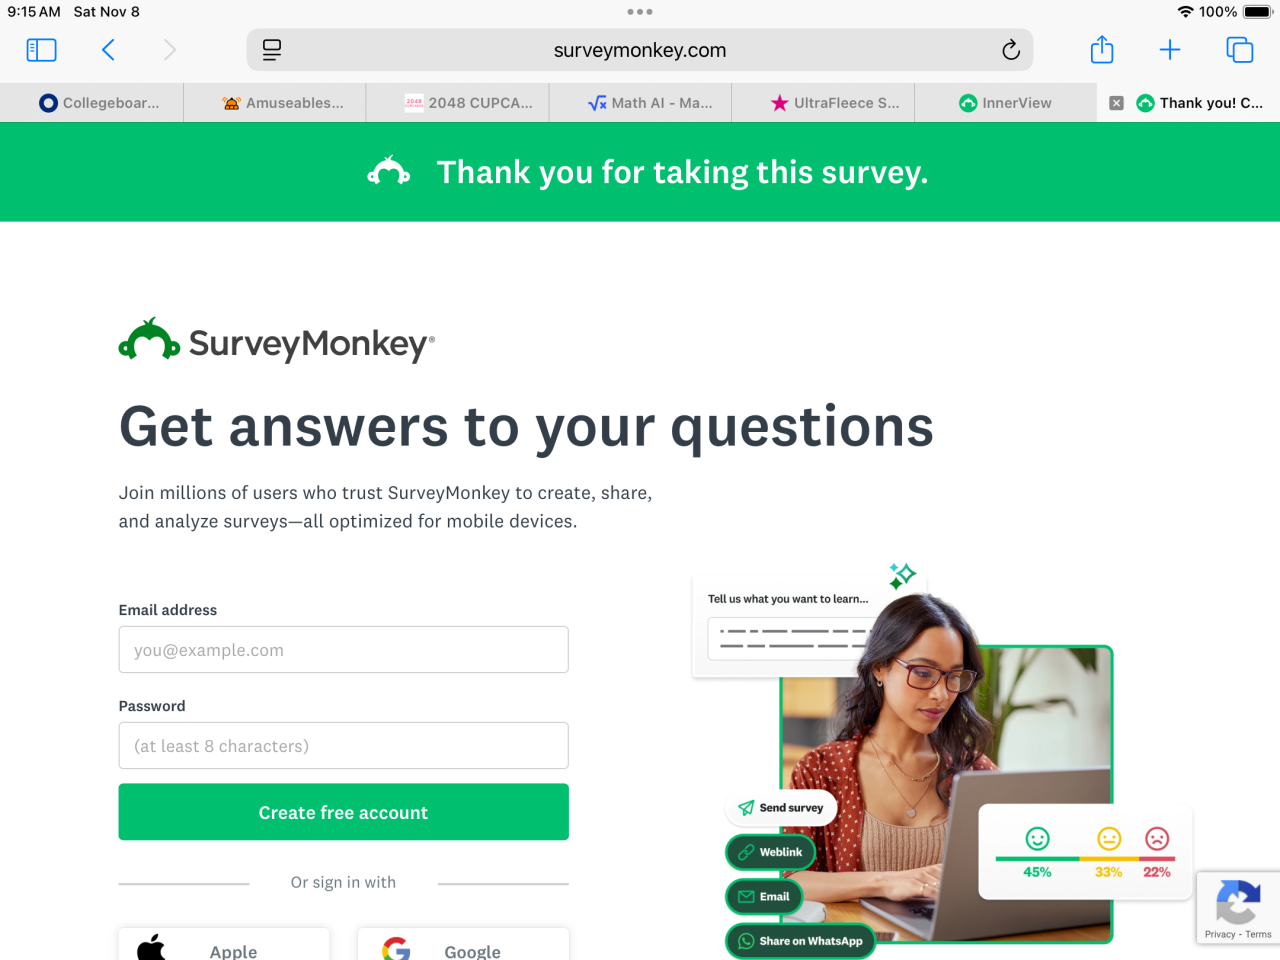Open the share sheet icon
The image size is (1280, 960).
[1102, 49]
